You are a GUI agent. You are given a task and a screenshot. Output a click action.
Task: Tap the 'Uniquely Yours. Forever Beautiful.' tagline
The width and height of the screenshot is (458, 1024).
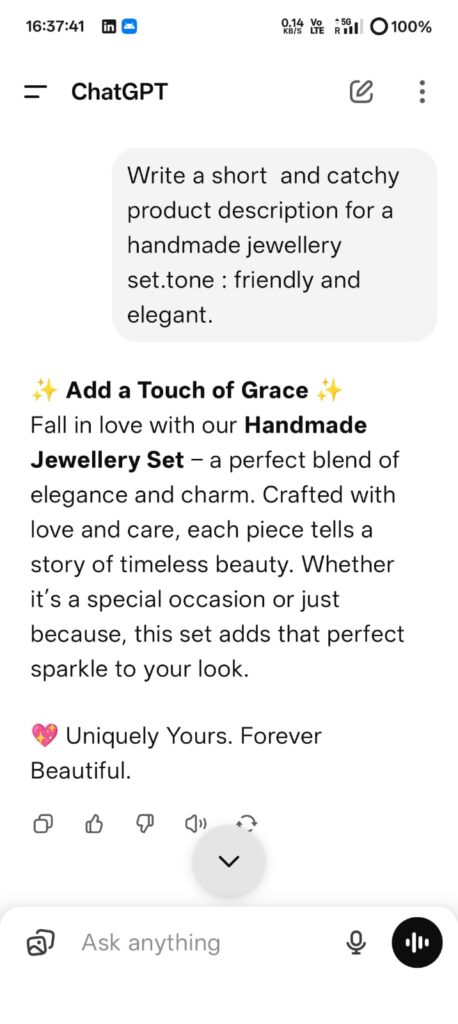176,754
